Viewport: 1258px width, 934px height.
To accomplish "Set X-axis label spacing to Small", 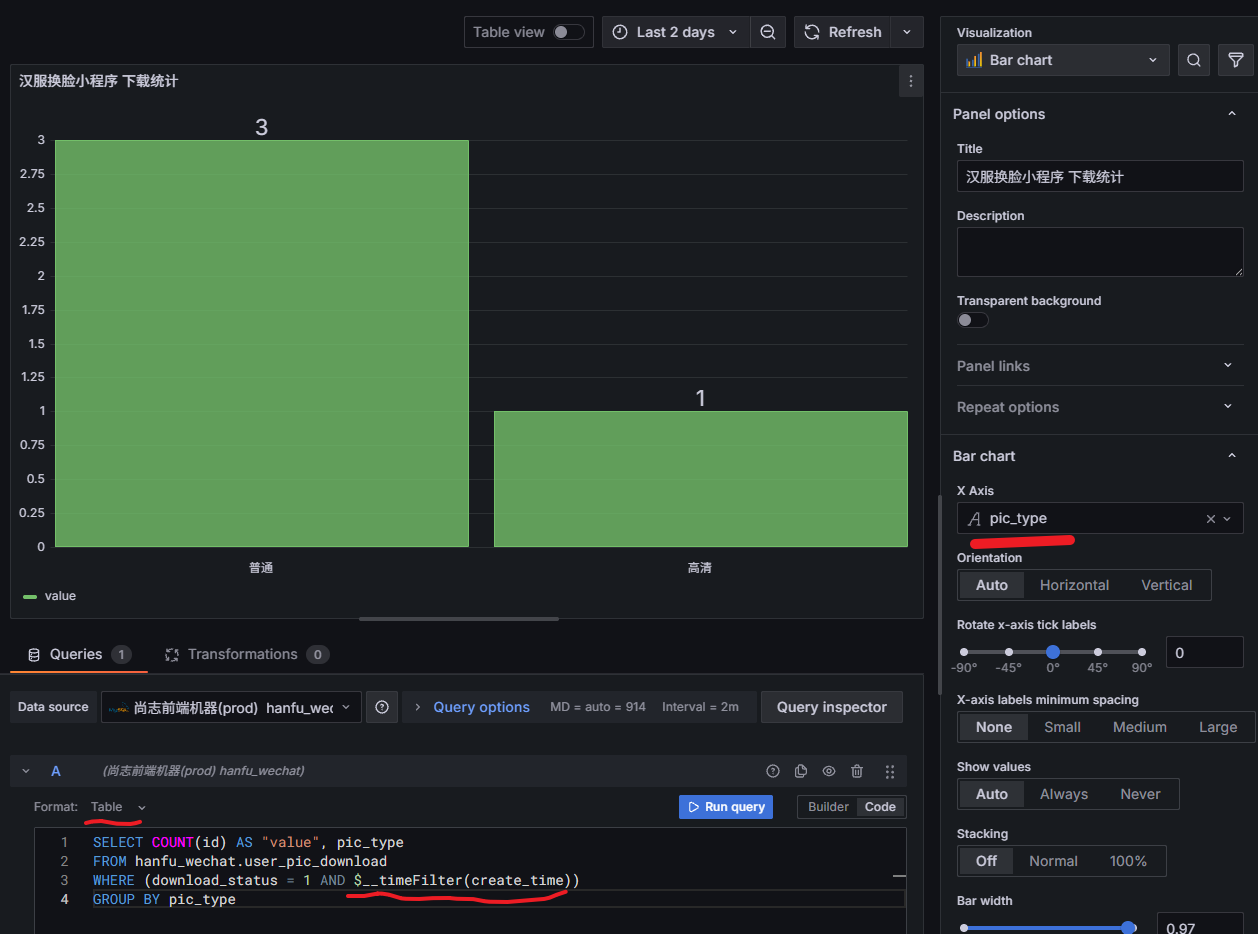I will [1062, 727].
